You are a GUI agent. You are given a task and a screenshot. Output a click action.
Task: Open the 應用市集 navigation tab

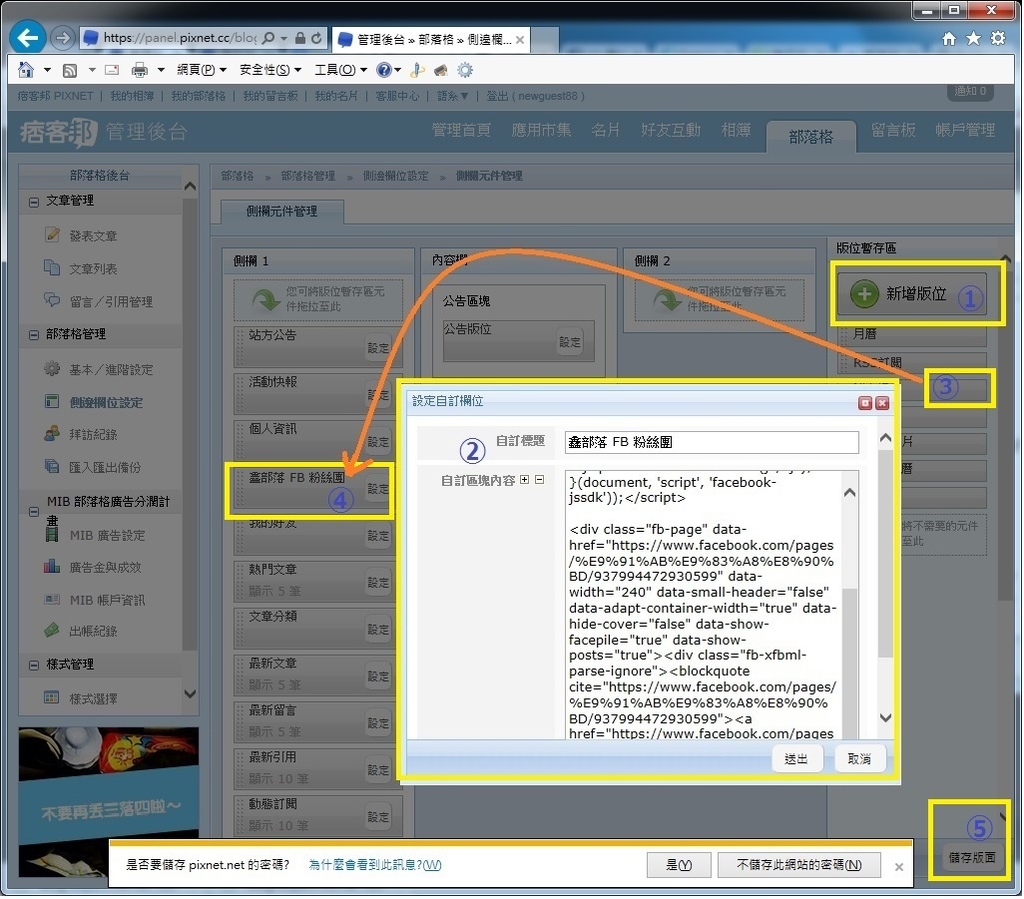(x=541, y=130)
